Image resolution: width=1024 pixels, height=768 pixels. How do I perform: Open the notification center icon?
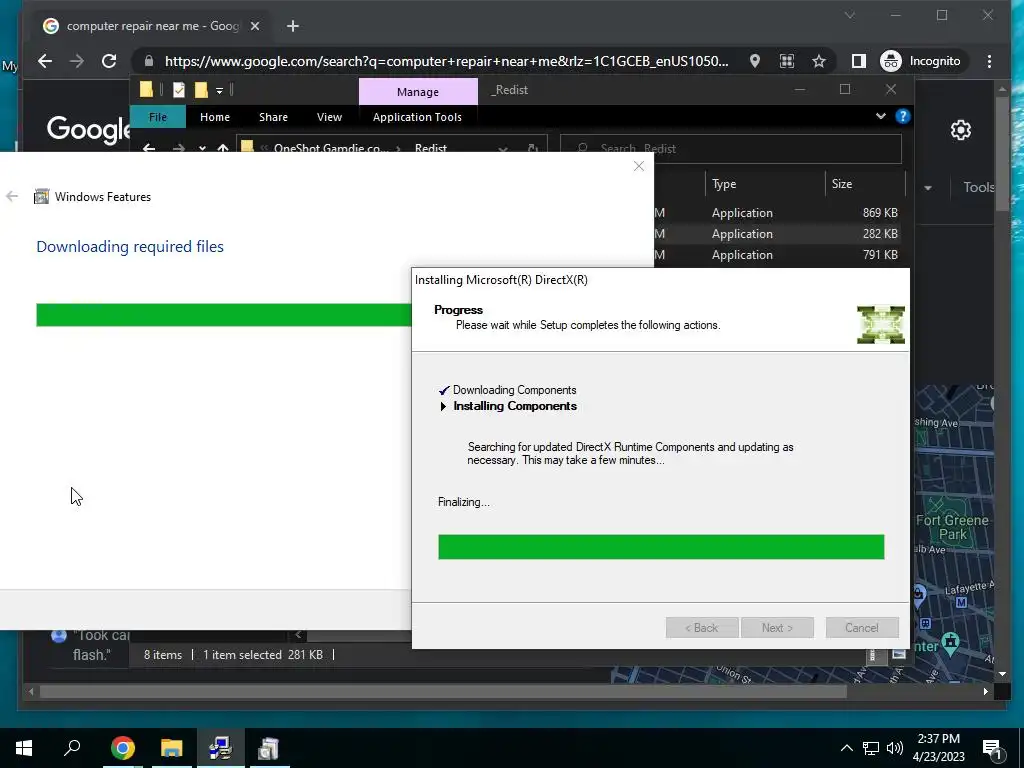(992, 748)
